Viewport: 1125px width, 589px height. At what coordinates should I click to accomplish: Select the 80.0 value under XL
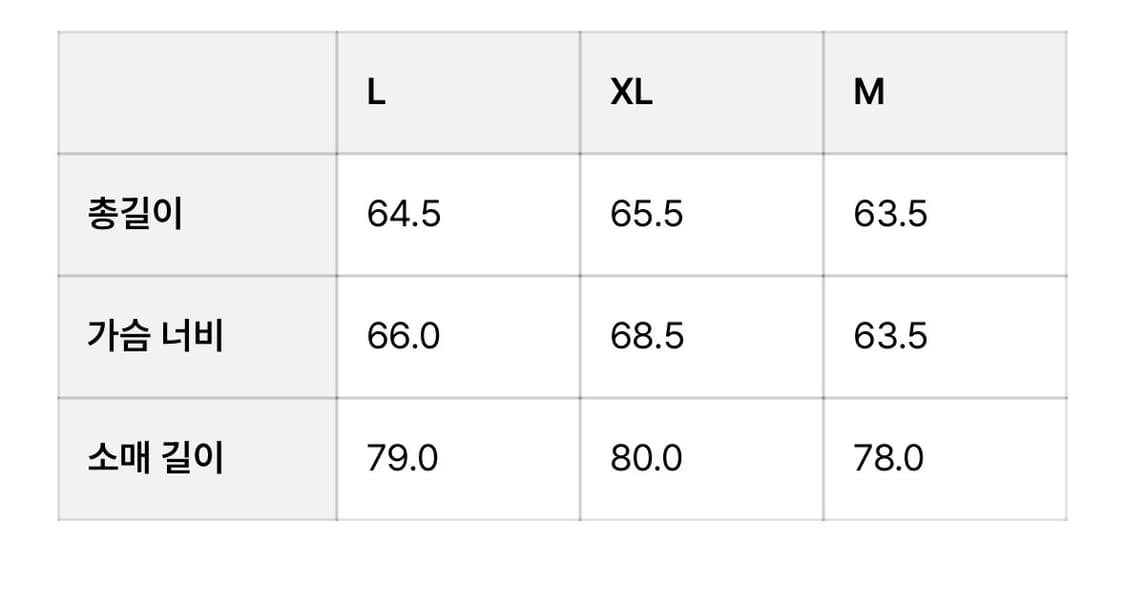tap(646, 459)
